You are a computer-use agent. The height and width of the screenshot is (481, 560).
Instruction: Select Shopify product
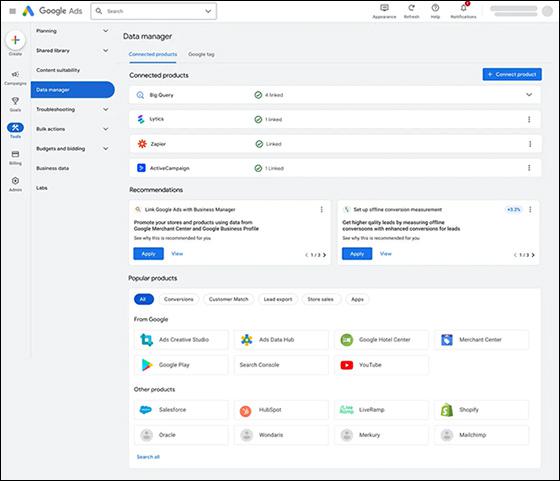tap(481, 410)
